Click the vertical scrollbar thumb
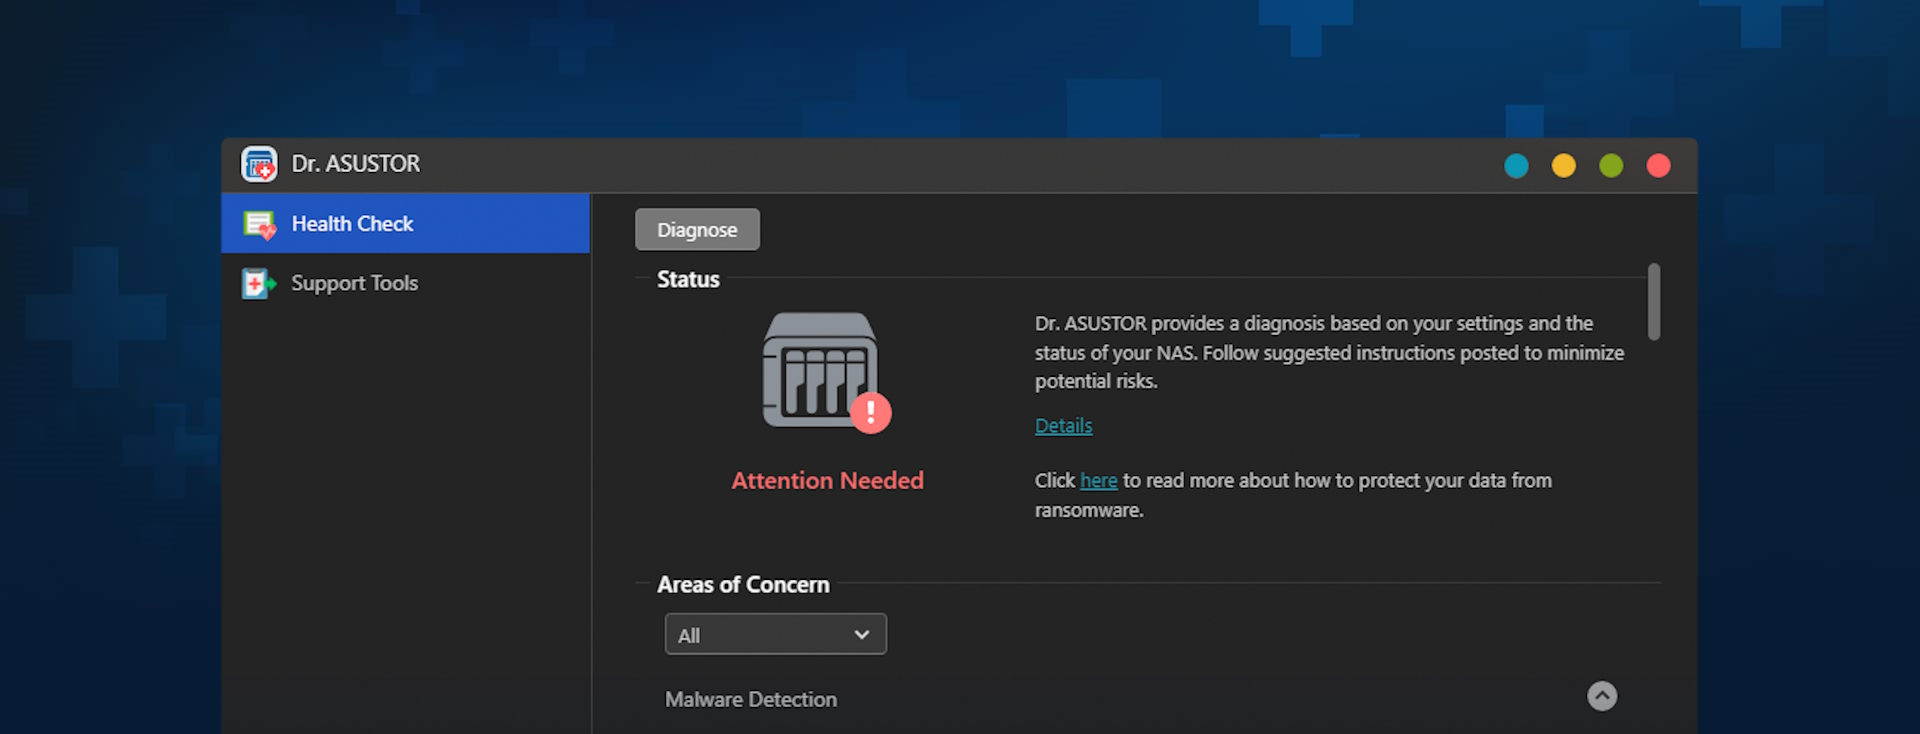 (x=1654, y=301)
